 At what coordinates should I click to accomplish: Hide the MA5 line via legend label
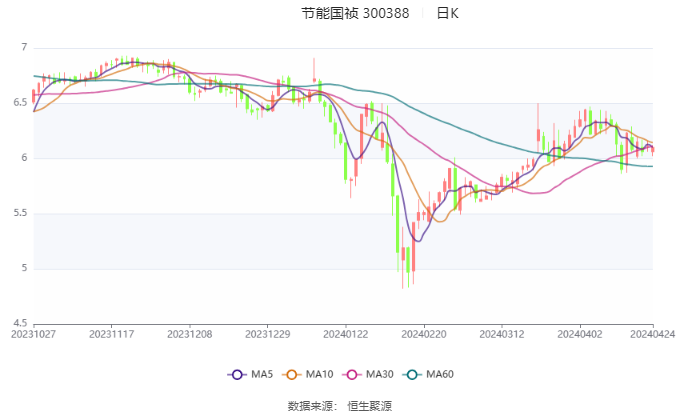coord(262,374)
